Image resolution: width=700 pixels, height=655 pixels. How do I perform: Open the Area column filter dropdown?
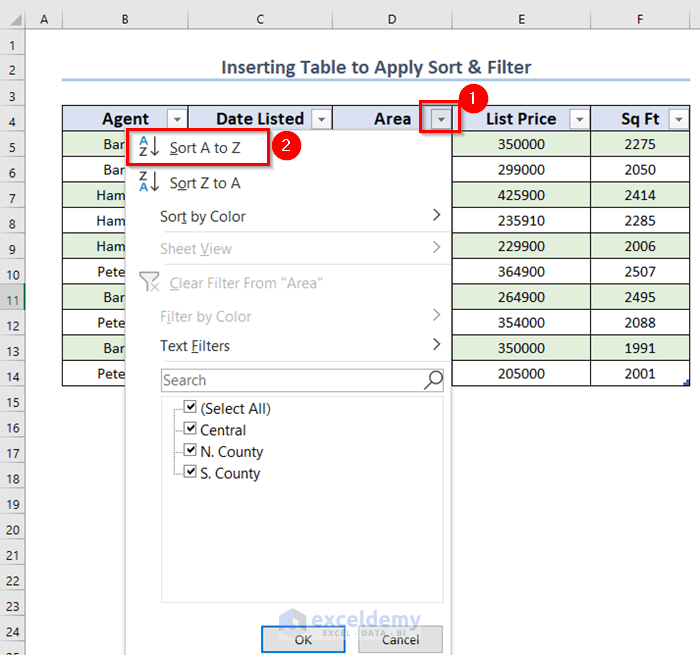coord(441,119)
